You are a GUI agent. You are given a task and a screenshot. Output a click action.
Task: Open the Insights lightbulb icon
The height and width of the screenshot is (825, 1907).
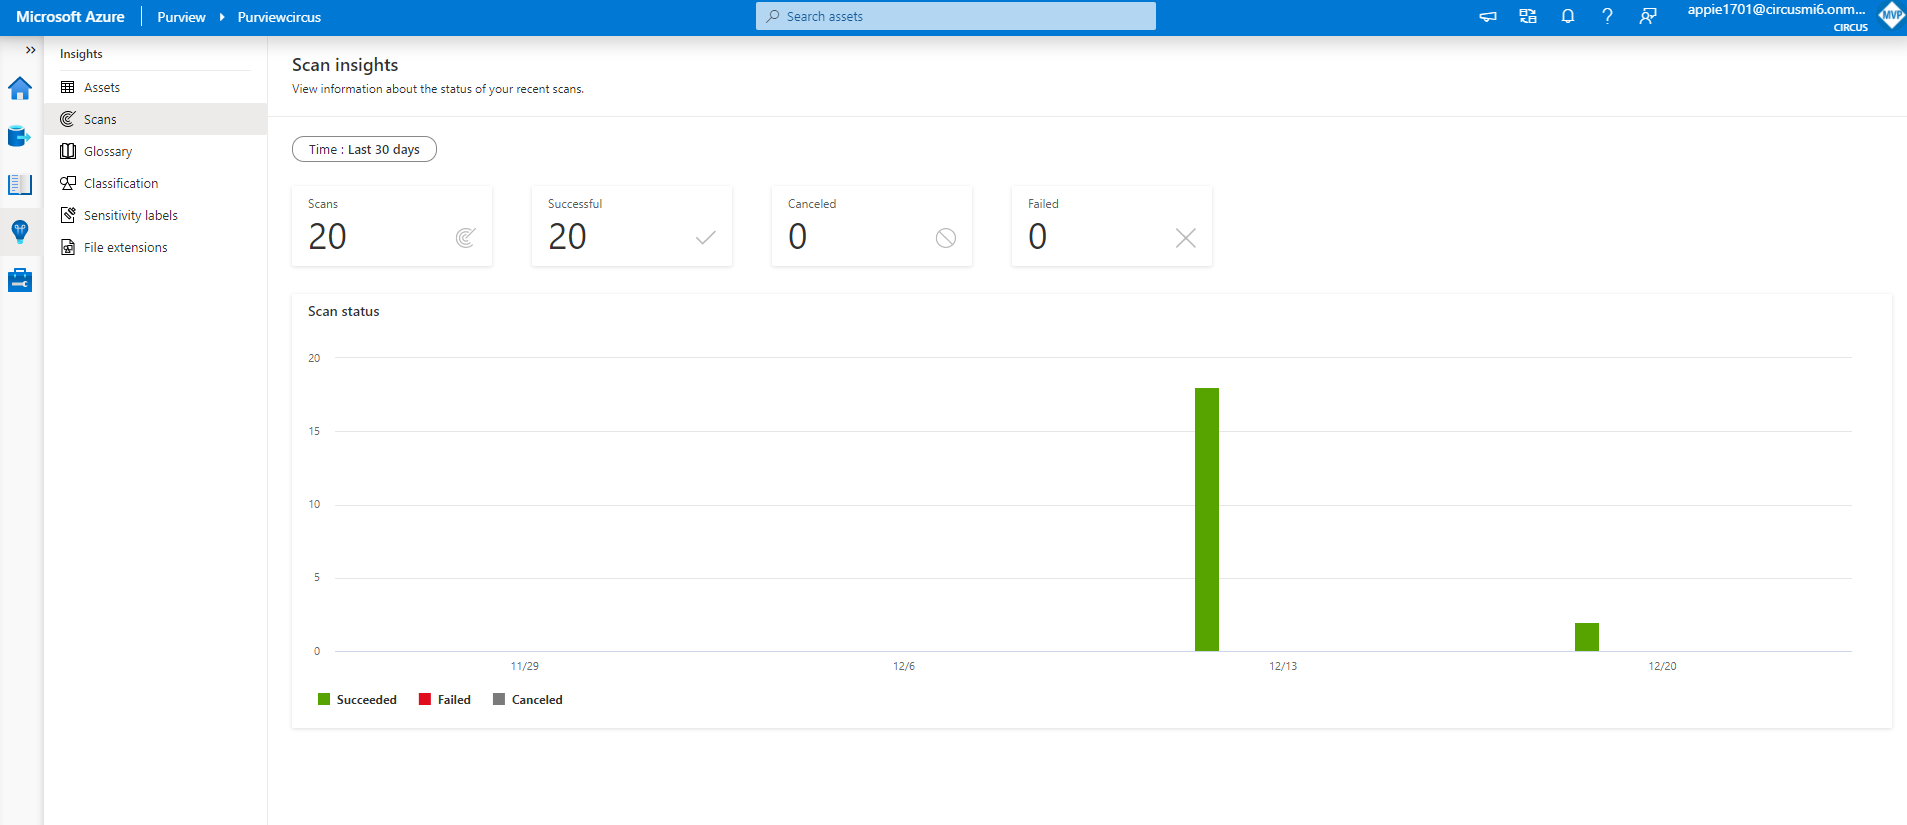20,232
